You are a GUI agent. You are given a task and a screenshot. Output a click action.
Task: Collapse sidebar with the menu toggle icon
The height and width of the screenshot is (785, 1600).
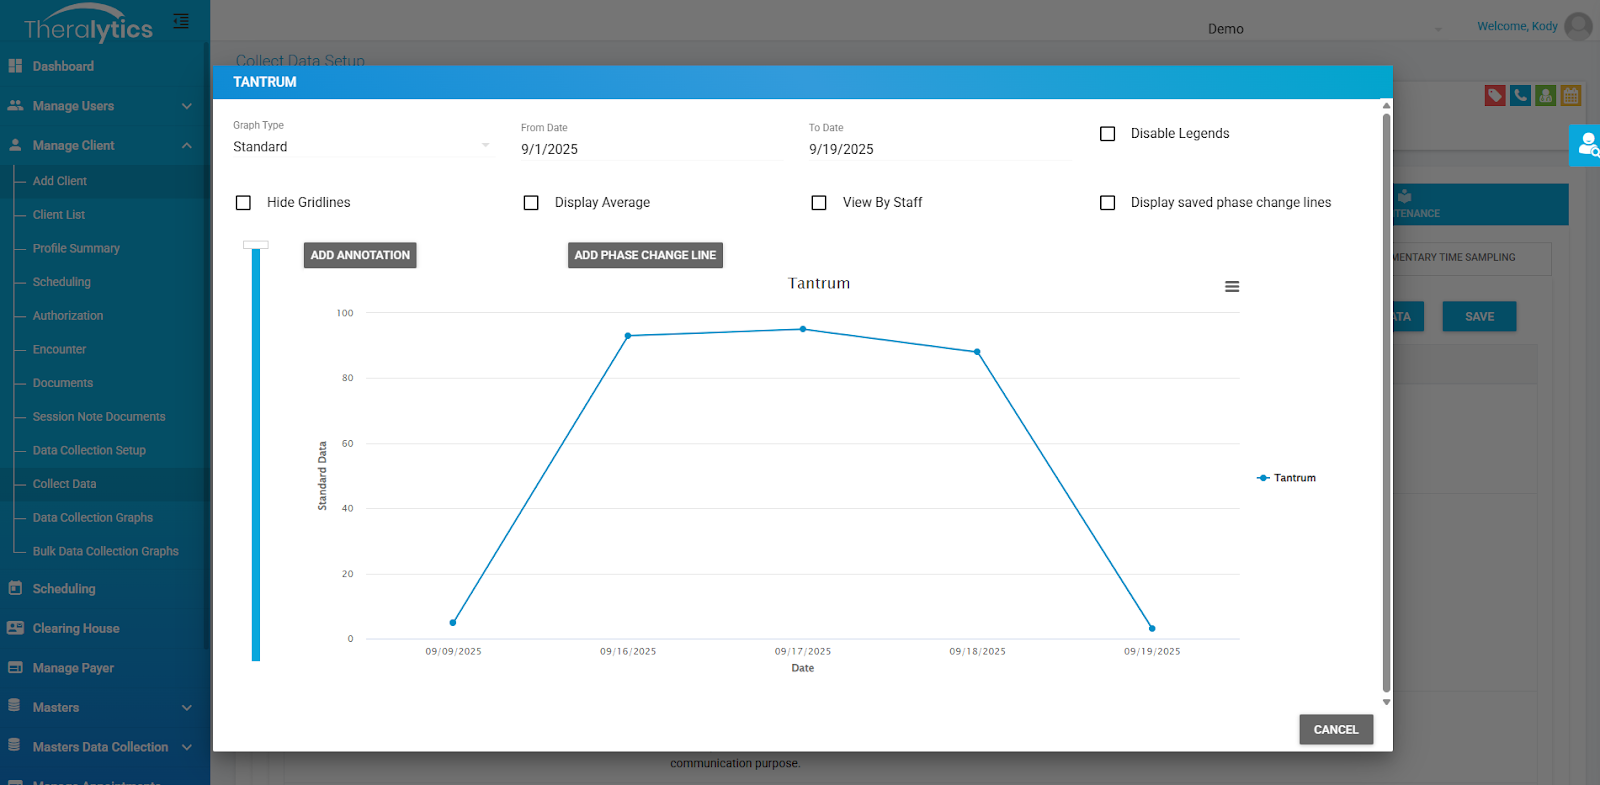pos(181,21)
